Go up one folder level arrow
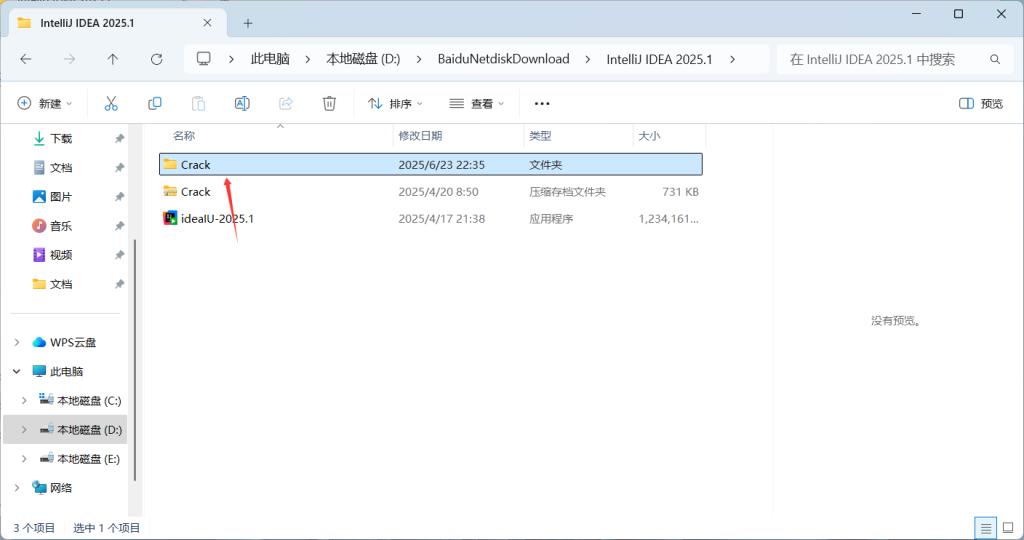1024x540 pixels. [112, 59]
